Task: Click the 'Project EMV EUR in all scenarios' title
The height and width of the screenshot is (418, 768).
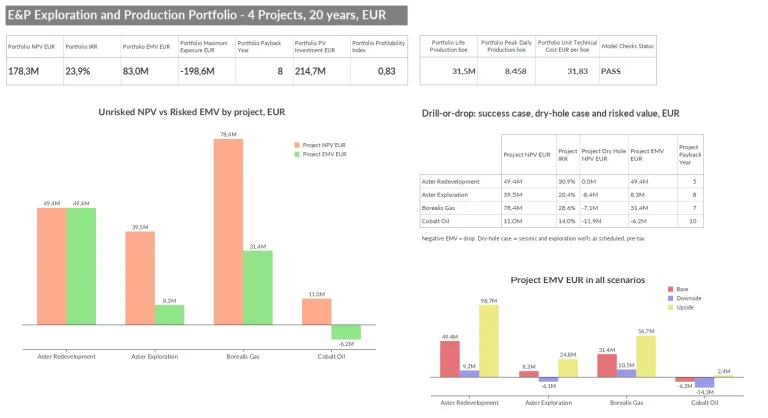Action: [577, 280]
